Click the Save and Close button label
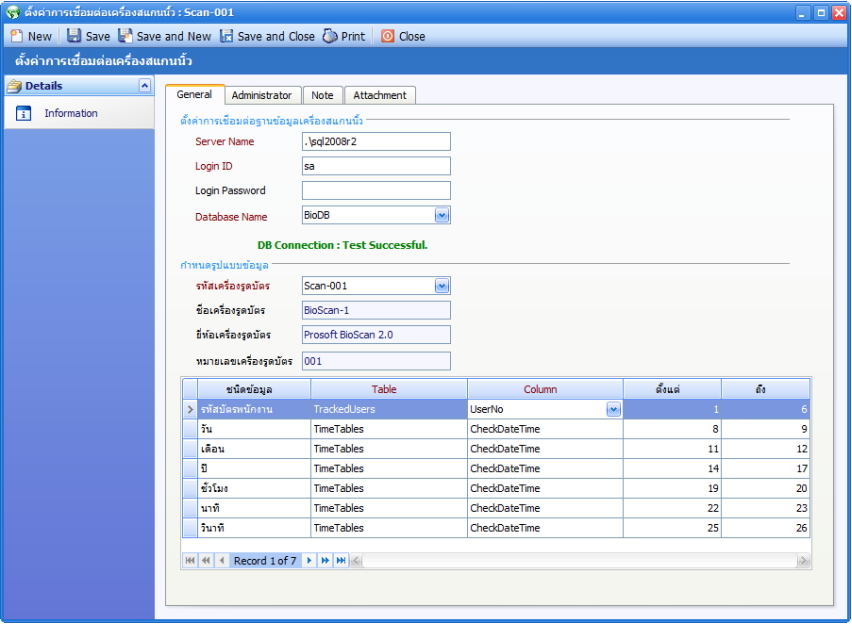The height and width of the screenshot is (624, 852). [x=276, y=36]
